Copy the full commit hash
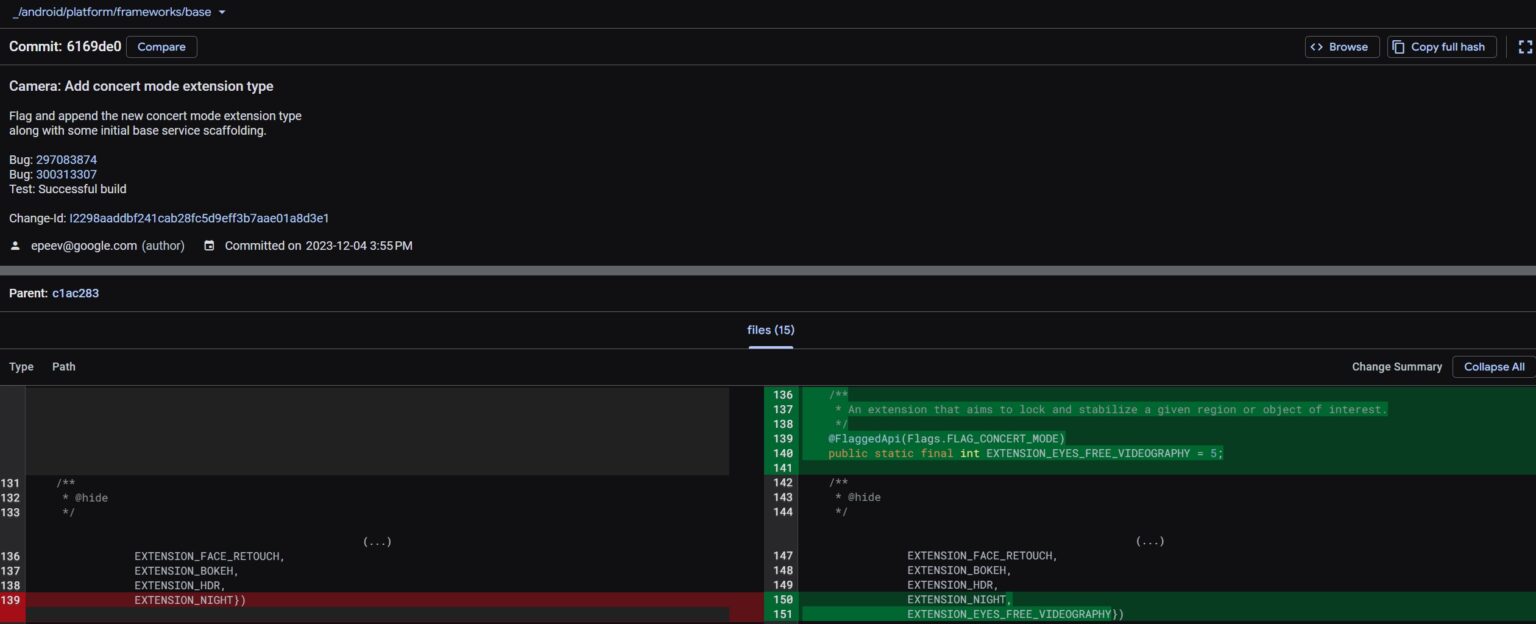The image size is (1536, 624). [x=1441, y=47]
